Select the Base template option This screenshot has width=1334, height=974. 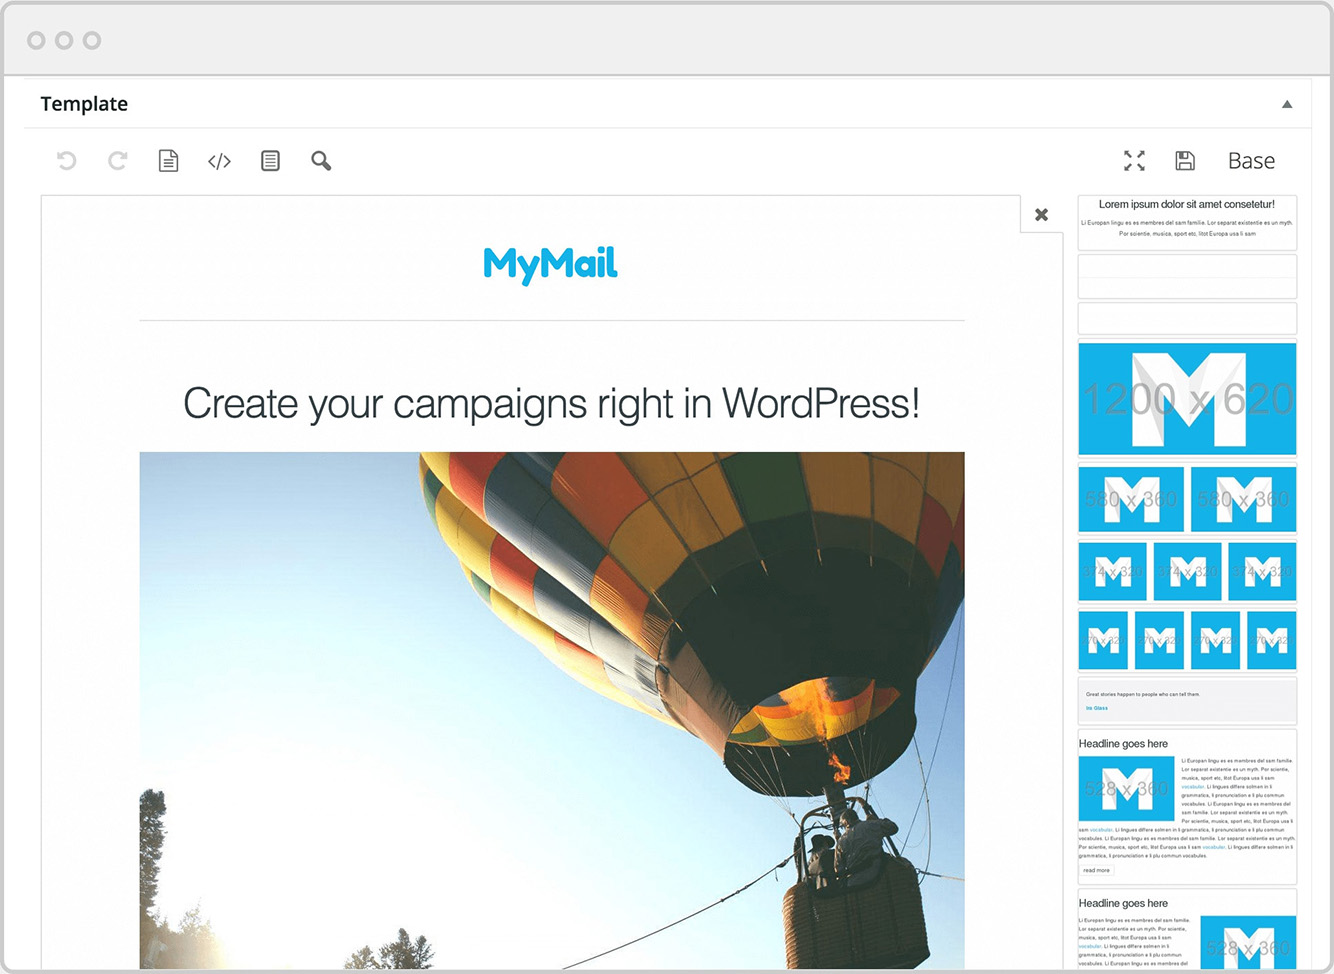point(1251,160)
